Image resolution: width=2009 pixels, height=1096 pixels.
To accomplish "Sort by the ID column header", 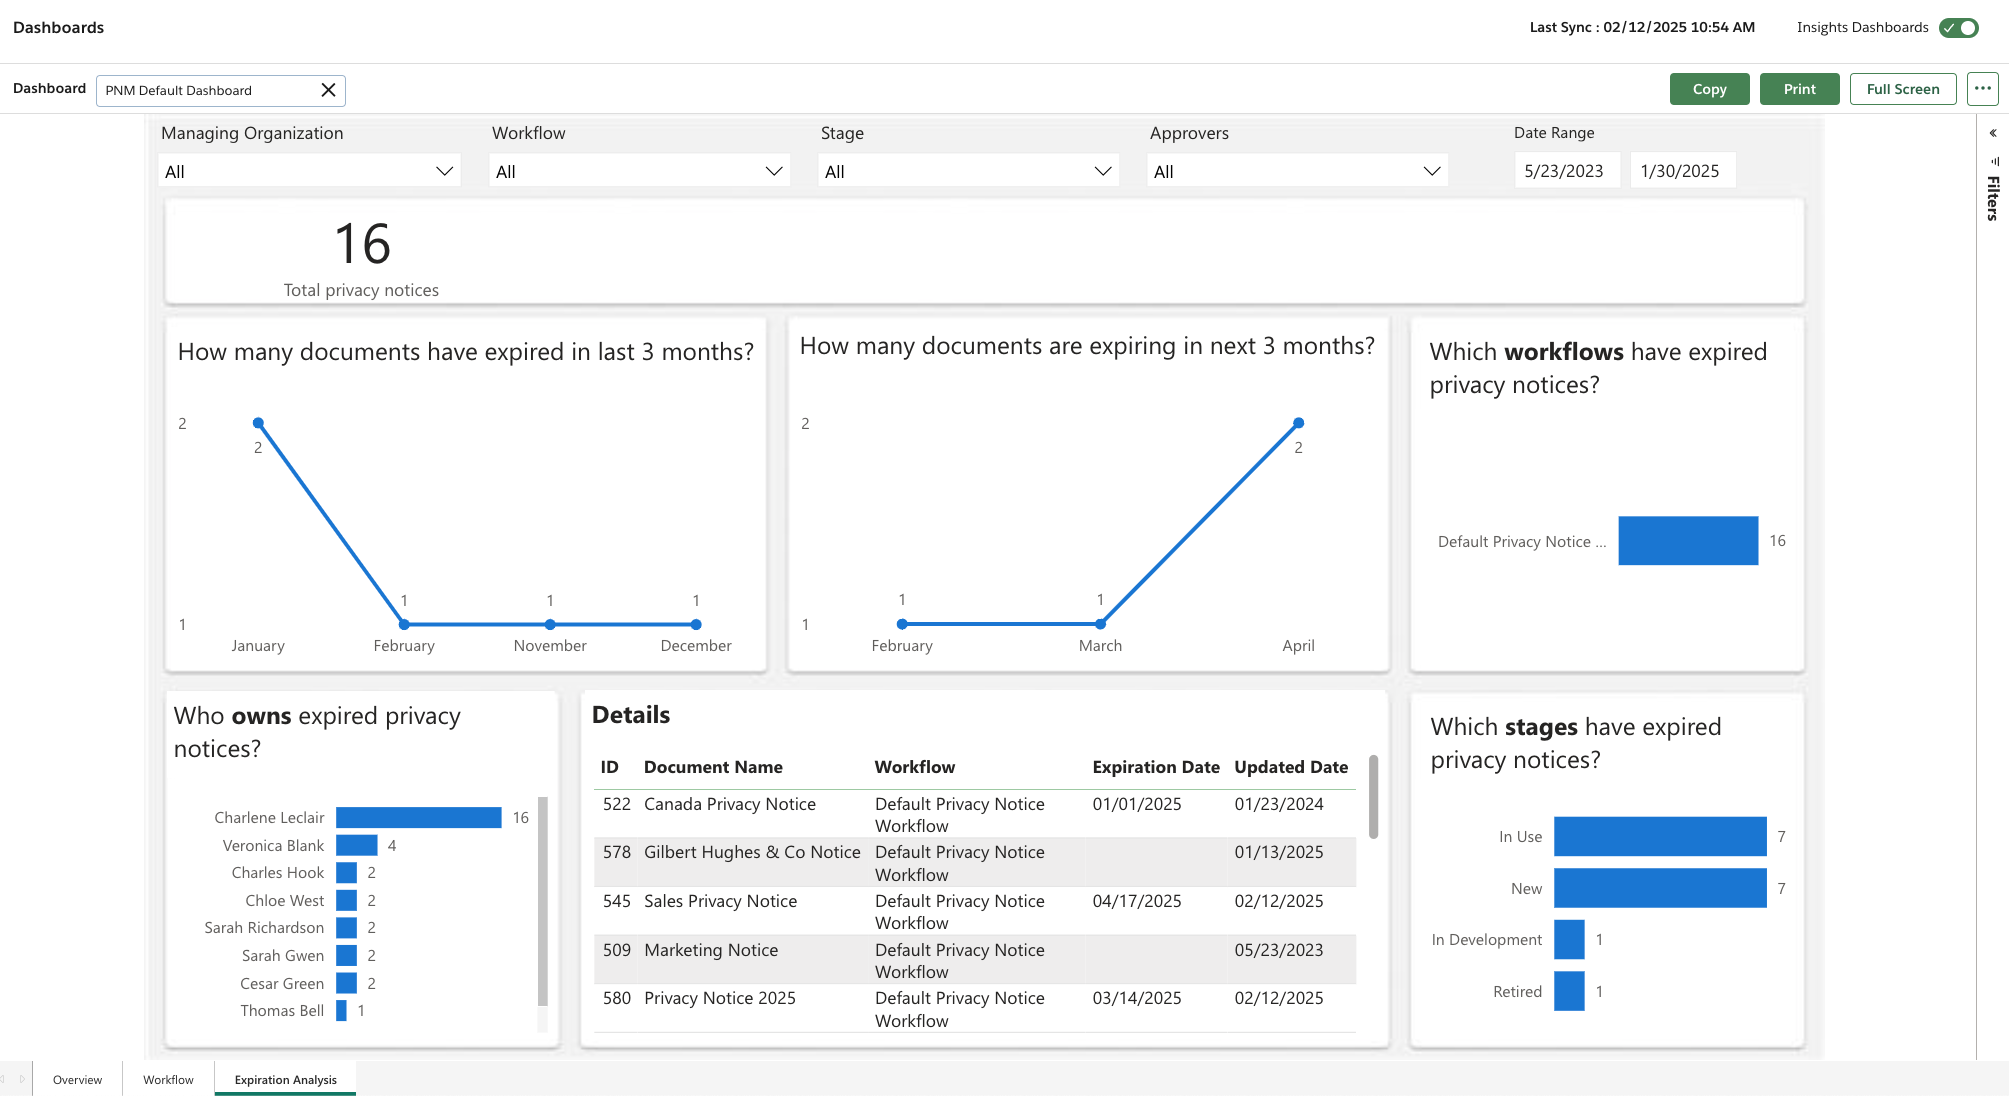I will click(609, 767).
